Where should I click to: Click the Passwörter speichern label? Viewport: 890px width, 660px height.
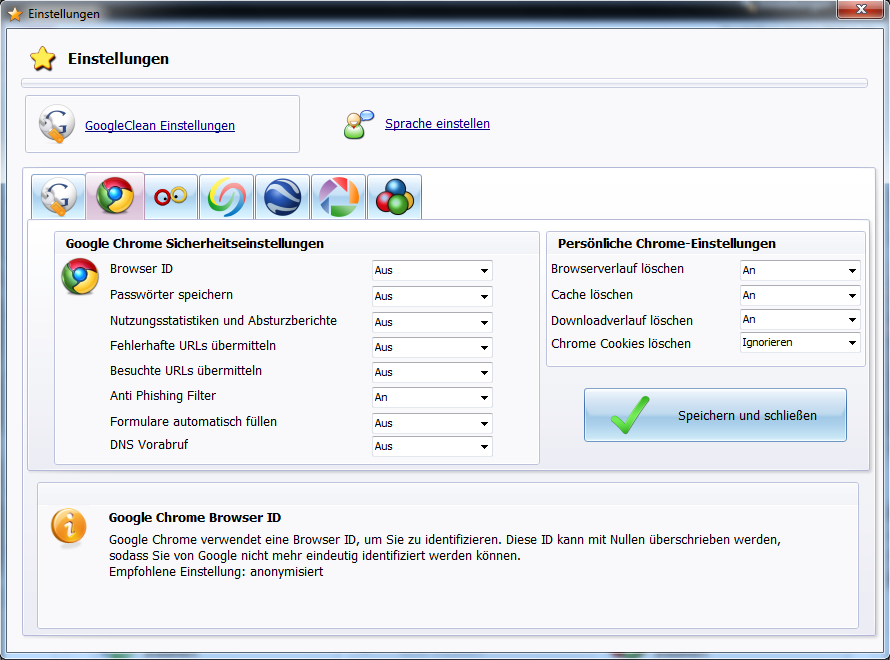[171, 295]
